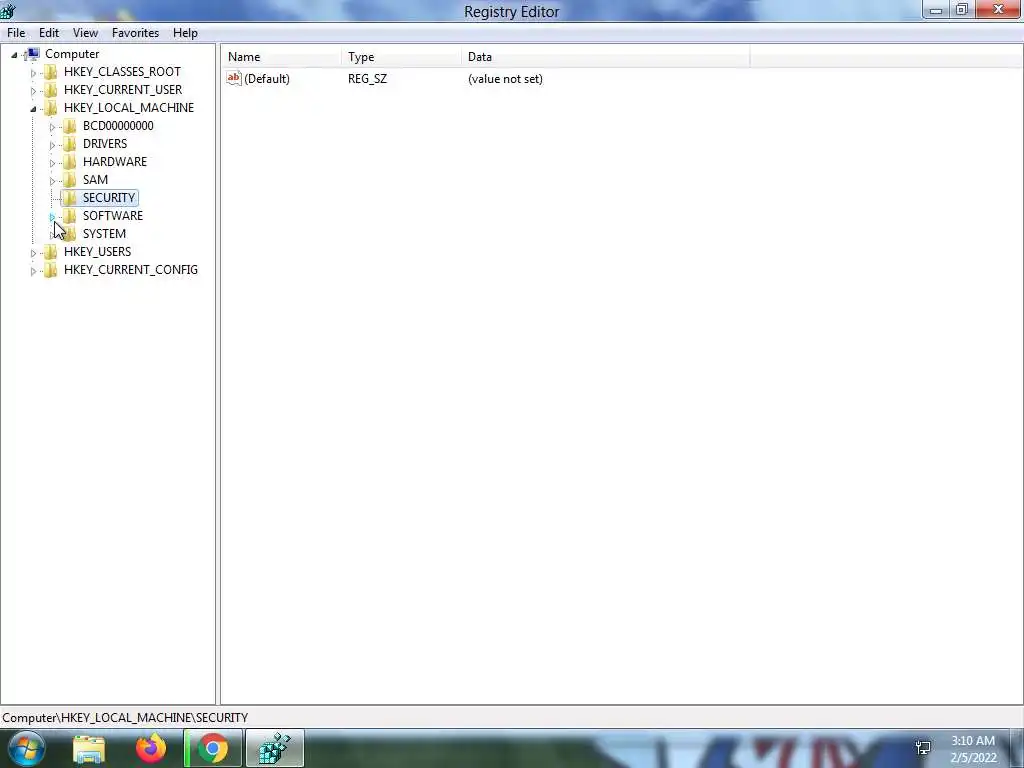Open the Windows Start orb
1024x768 pixels.
pos(26,748)
